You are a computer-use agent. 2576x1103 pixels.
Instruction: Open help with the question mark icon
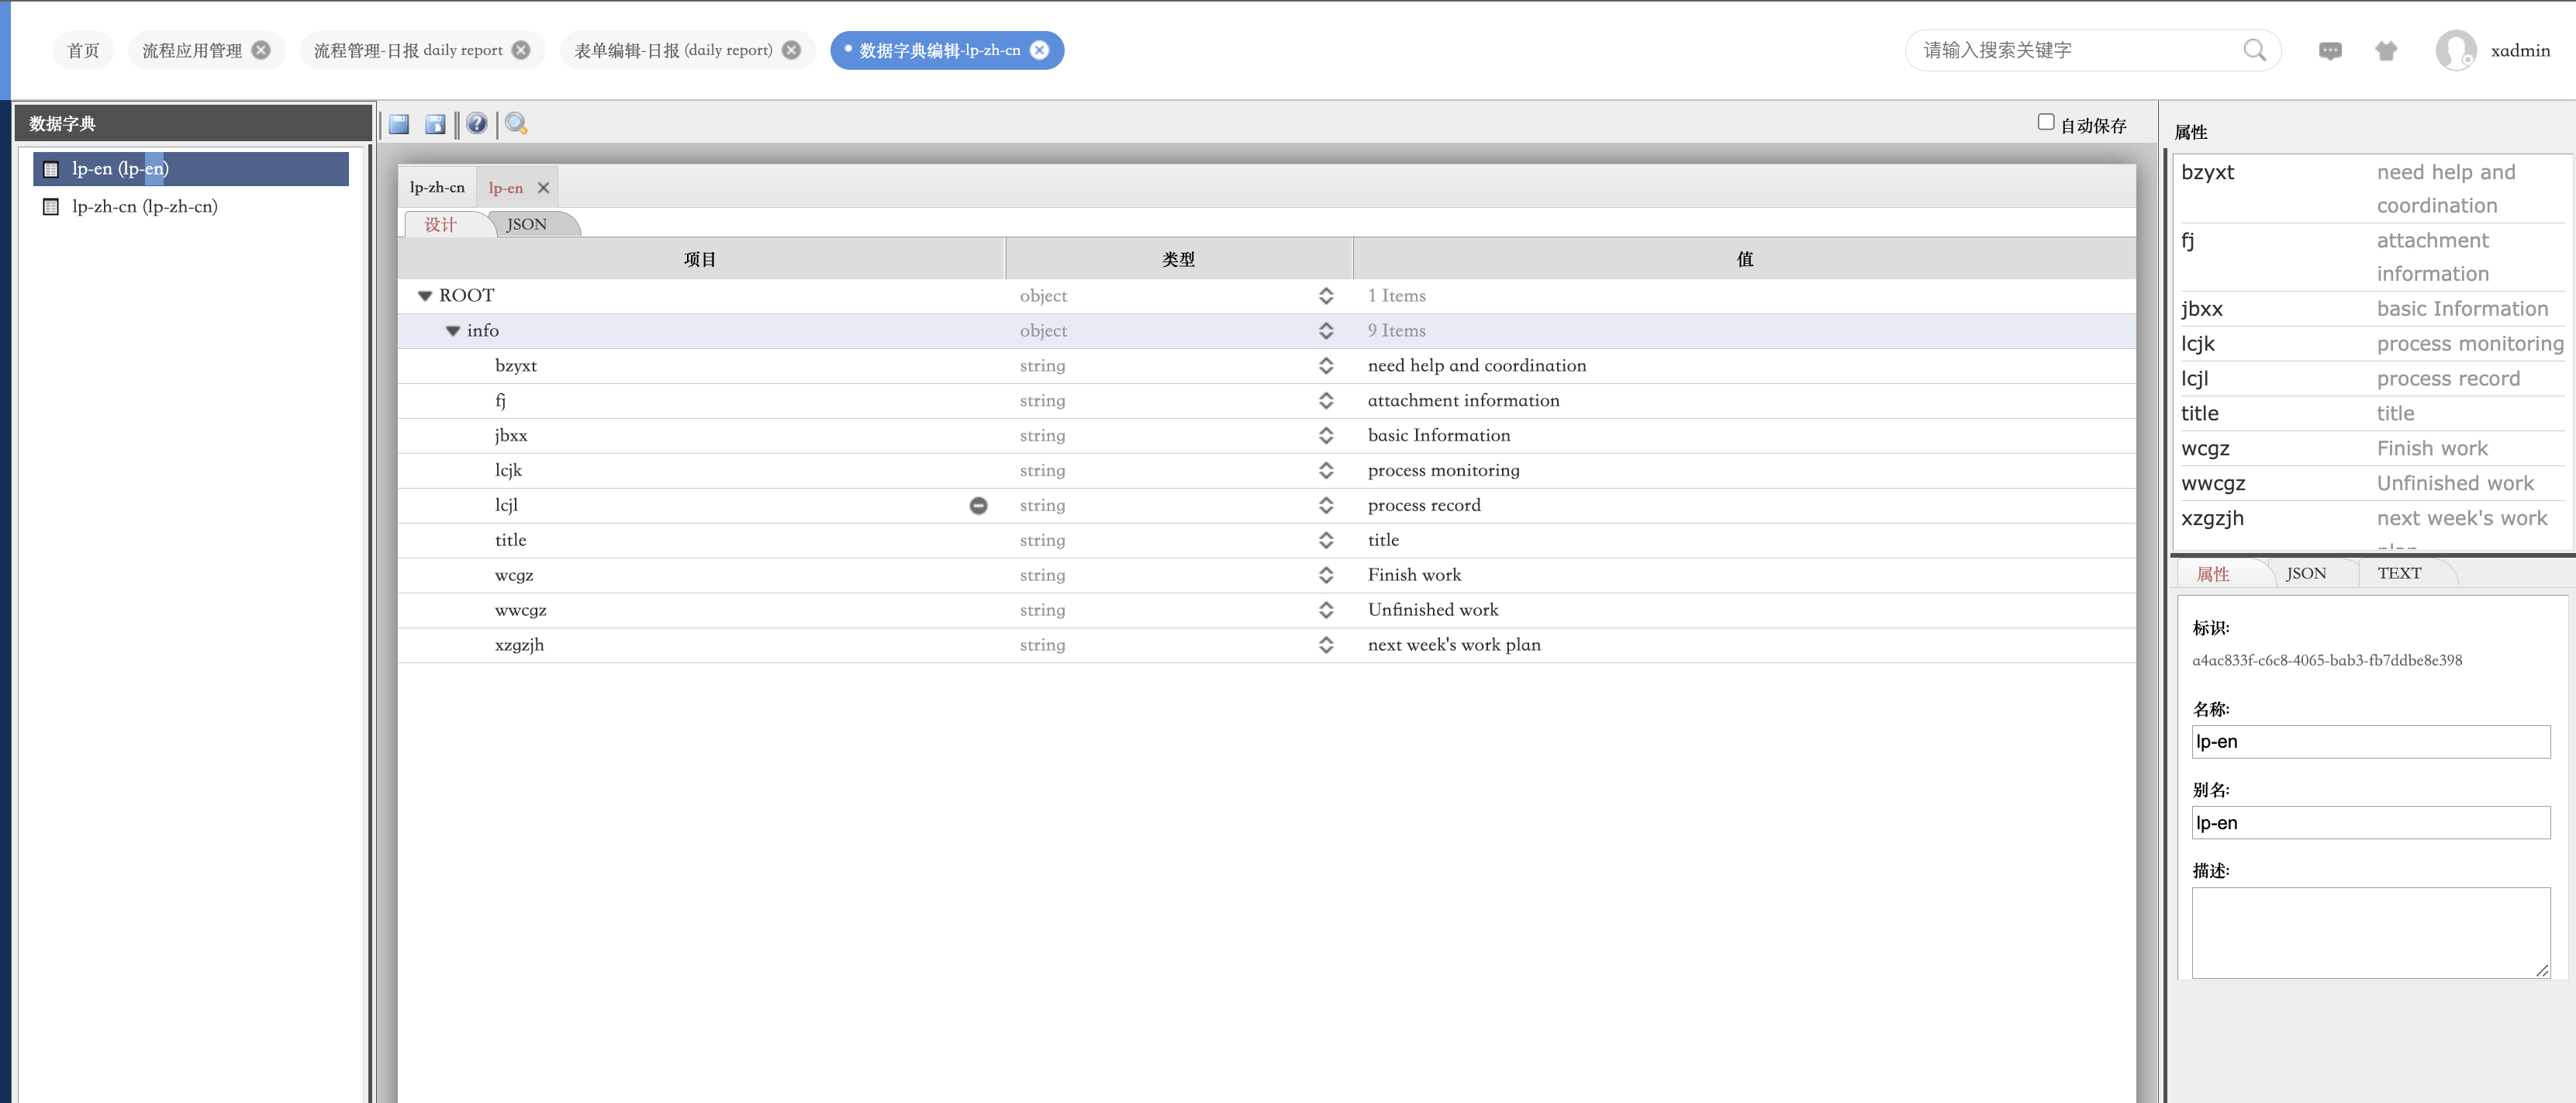tap(477, 124)
